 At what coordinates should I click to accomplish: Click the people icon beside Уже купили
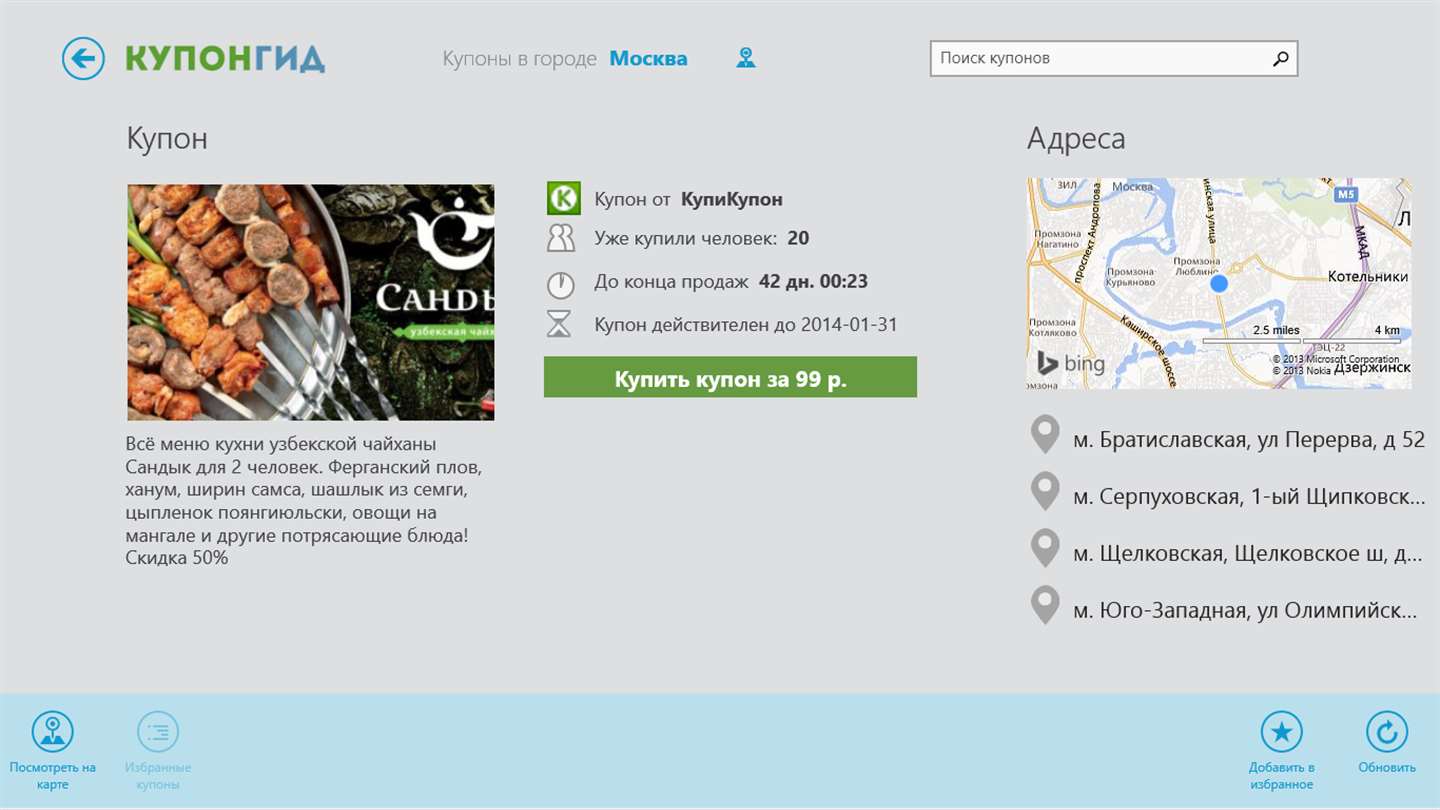(x=561, y=238)
